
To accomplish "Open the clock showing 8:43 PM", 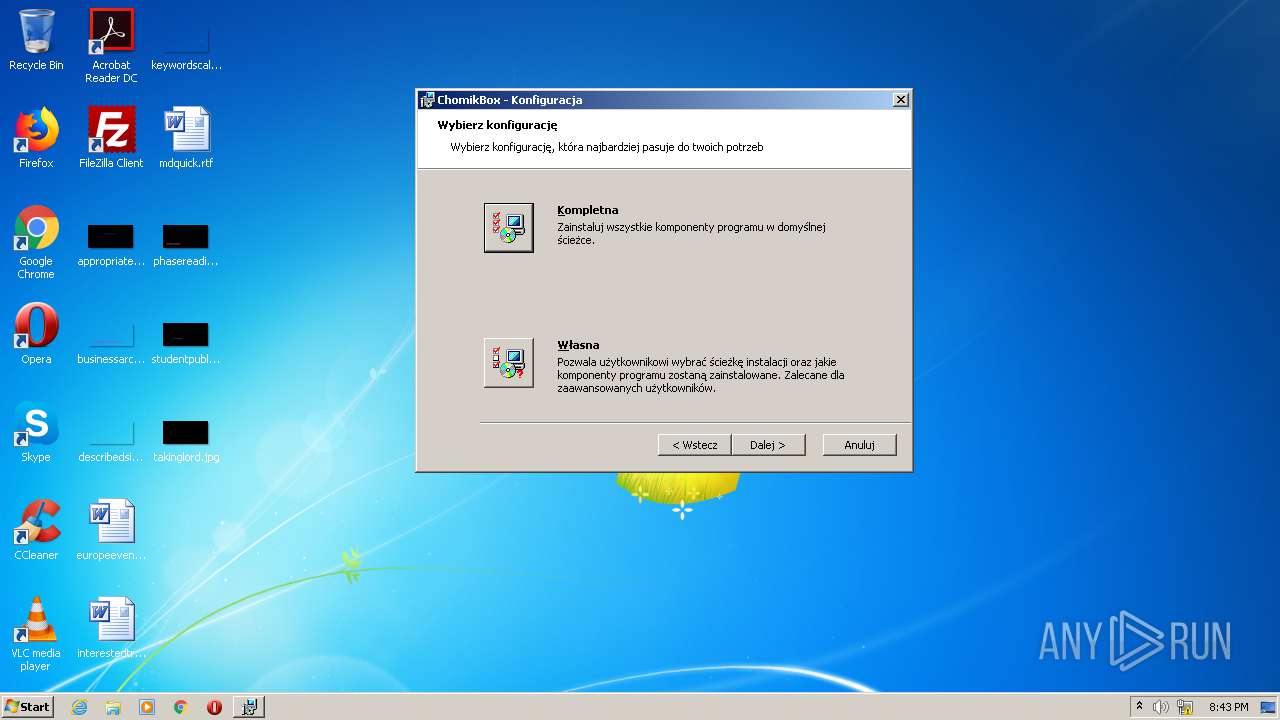I will click(1228, 707).
